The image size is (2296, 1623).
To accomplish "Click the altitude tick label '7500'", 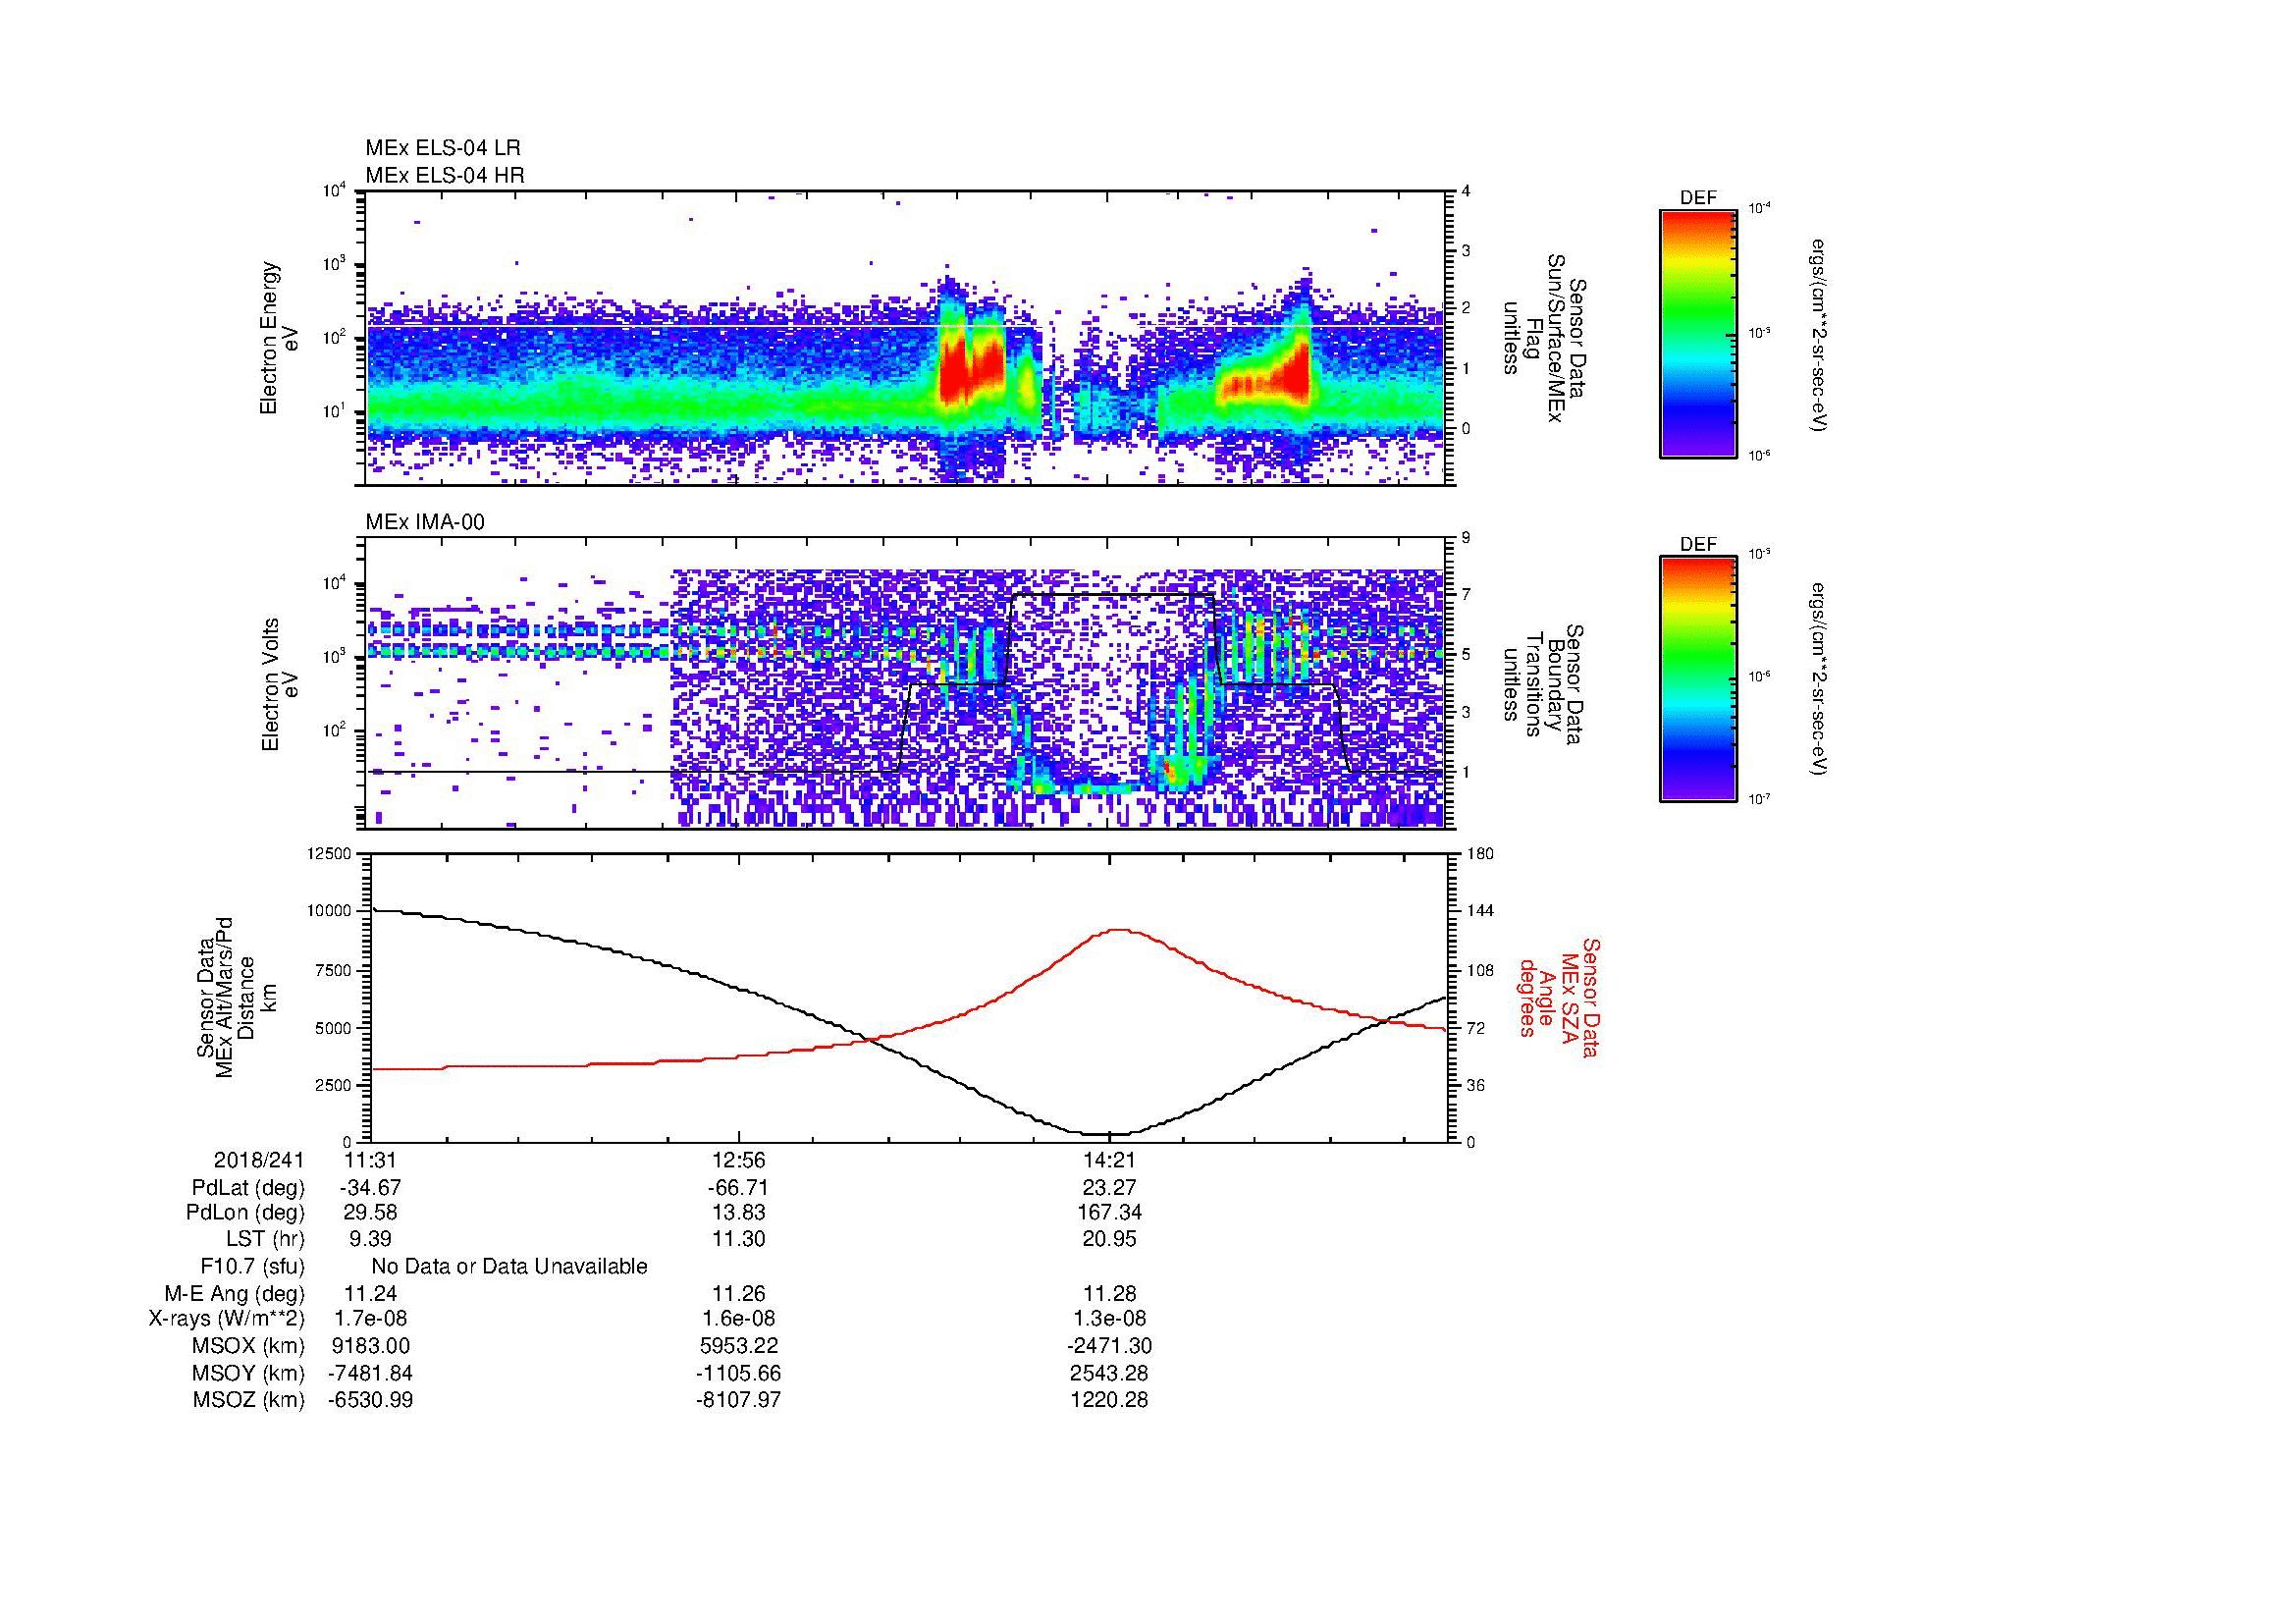I will [x=333, y=970].
